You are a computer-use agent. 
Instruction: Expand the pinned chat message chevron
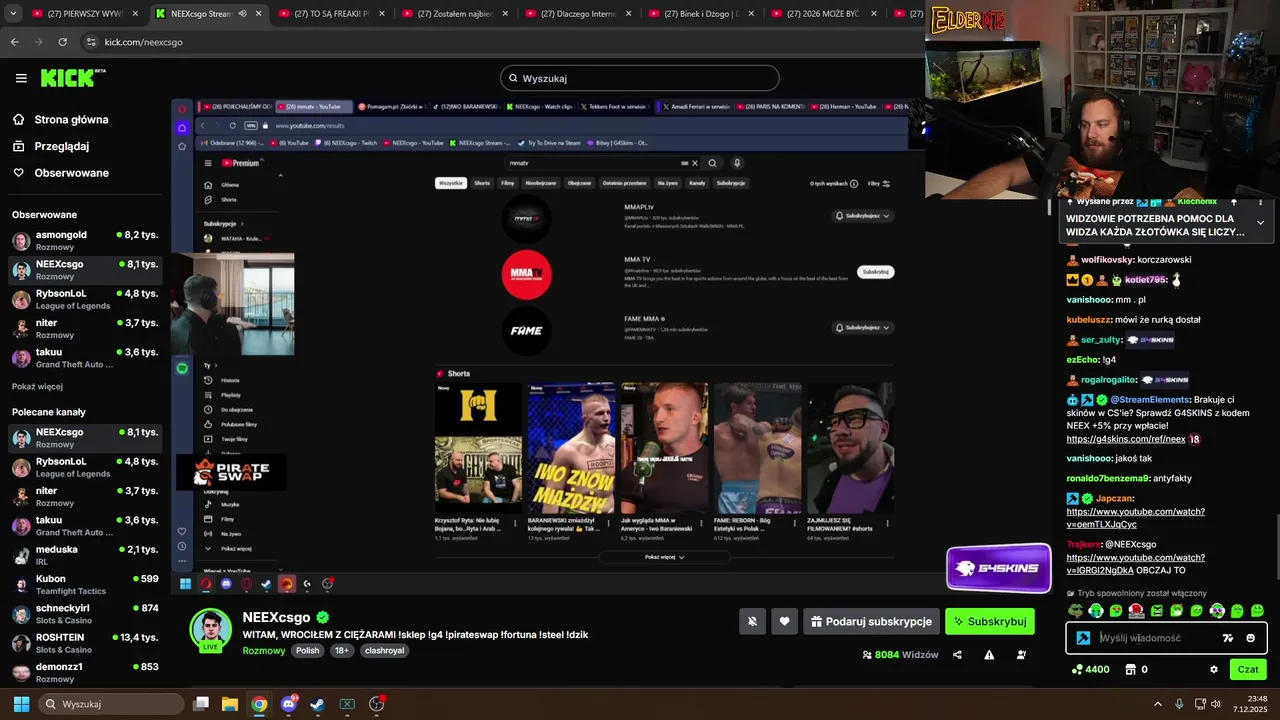pos(1260,223)
